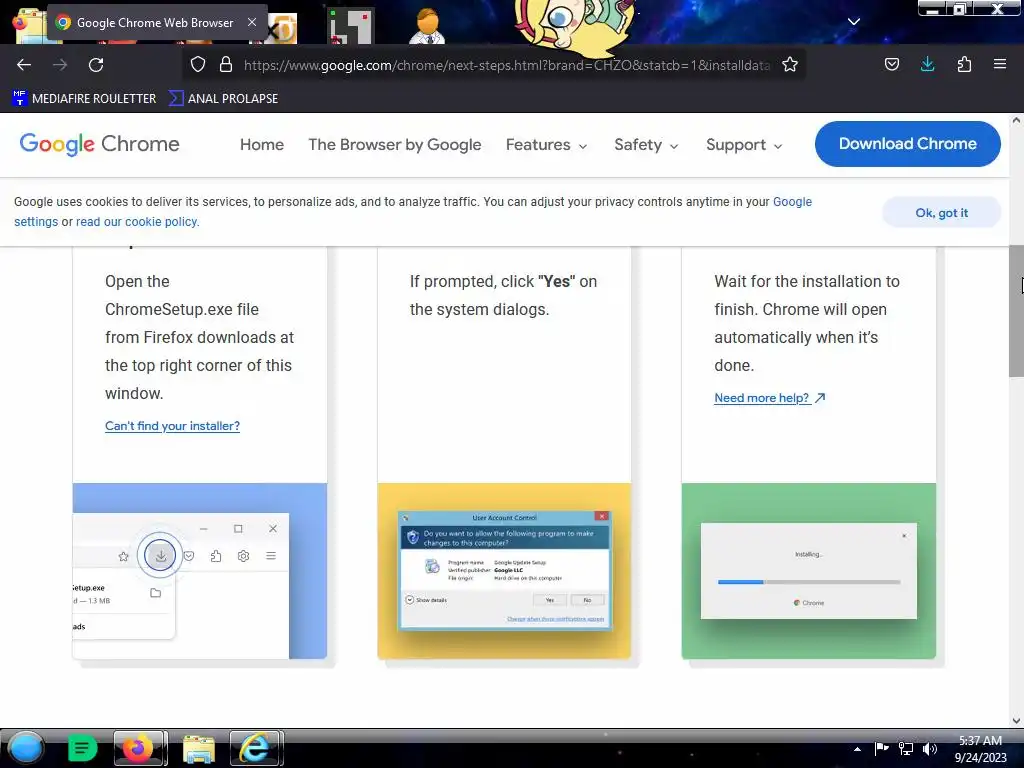Click the Installing progress illustration

(808, 571)
